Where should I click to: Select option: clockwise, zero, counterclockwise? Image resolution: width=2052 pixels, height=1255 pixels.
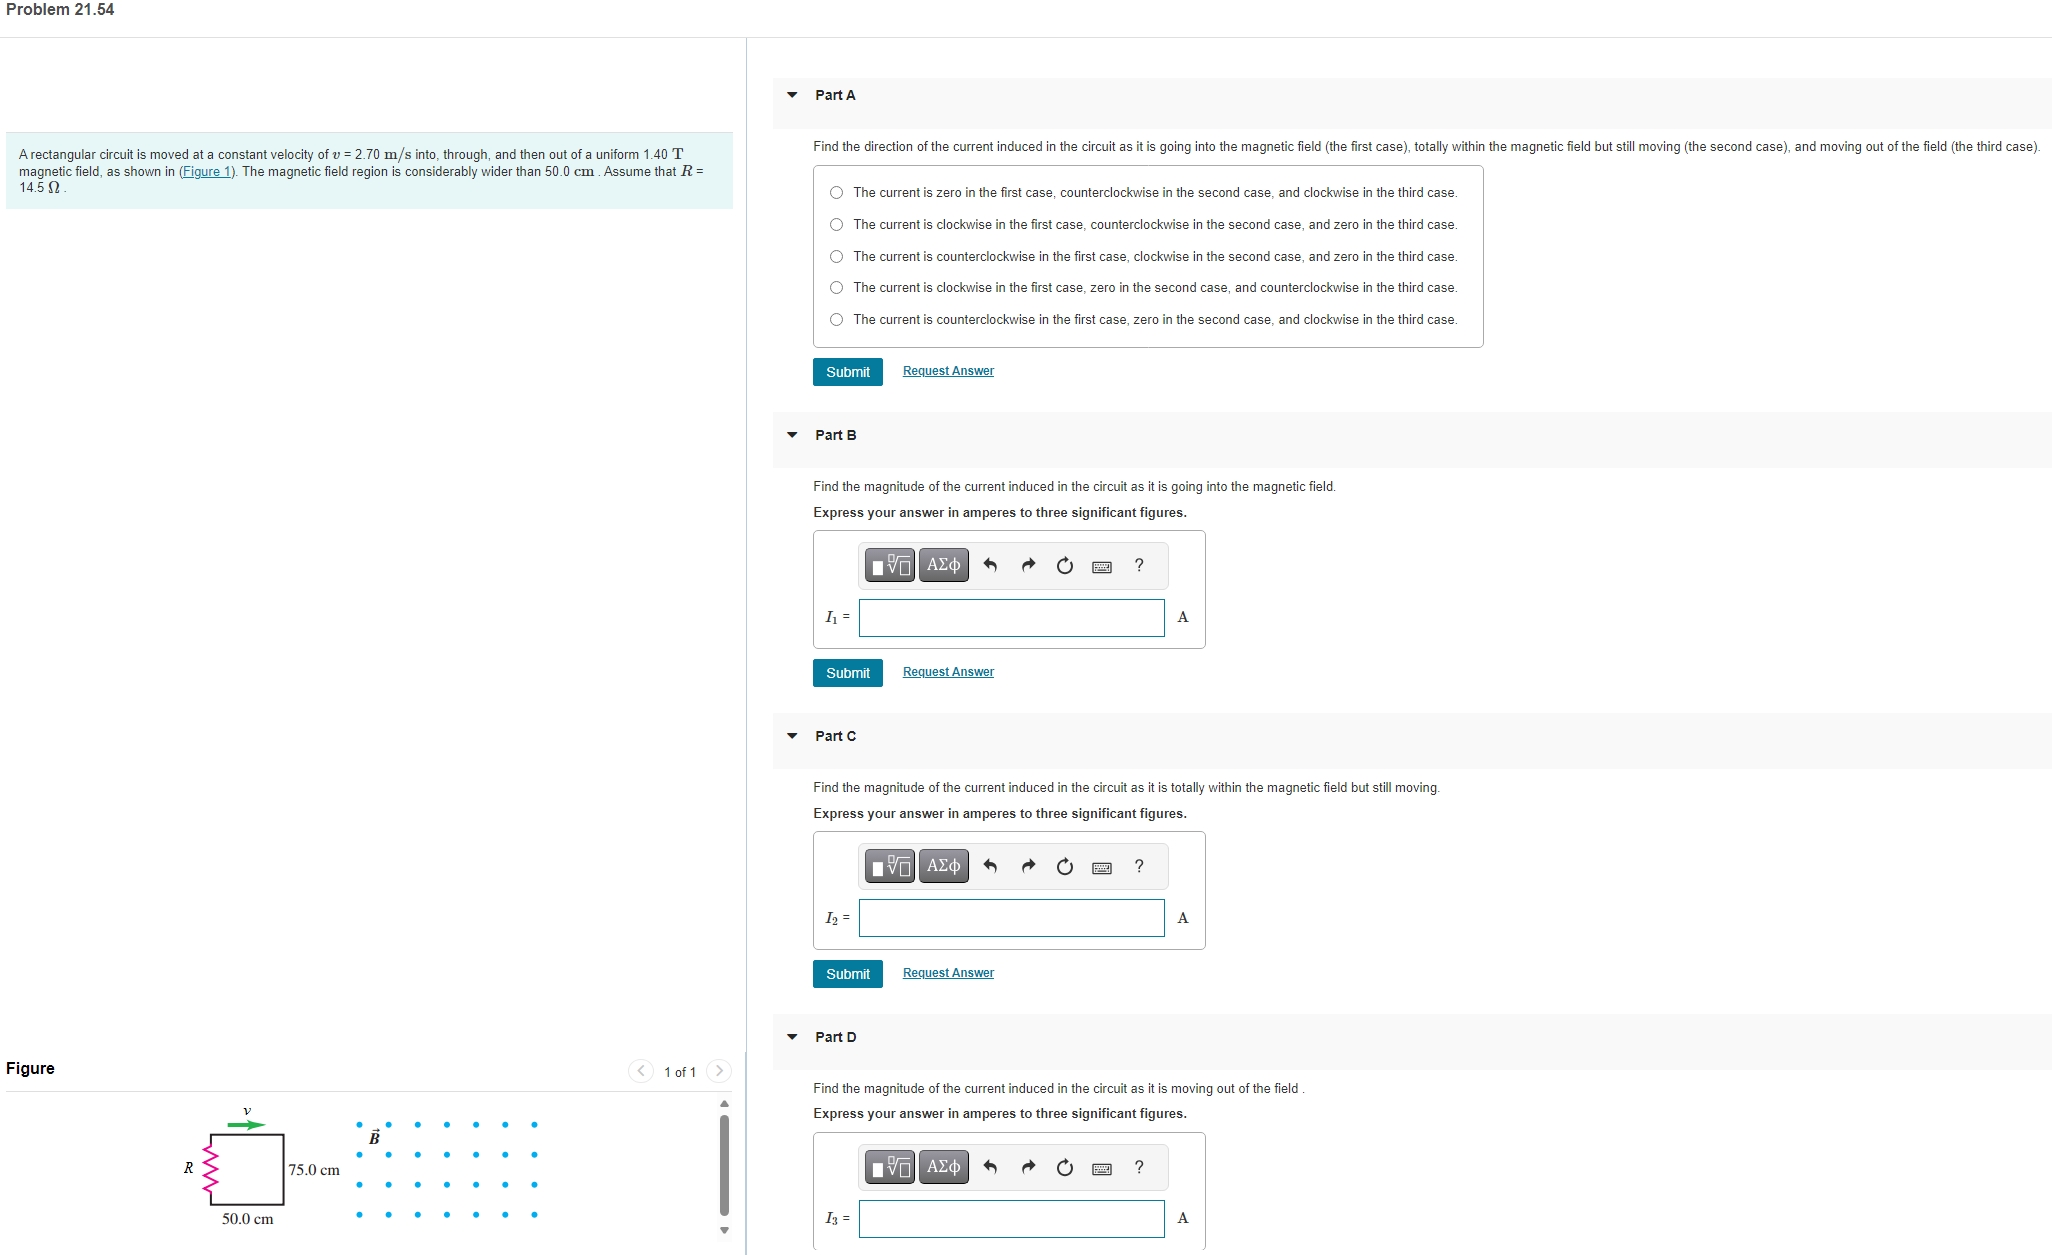[837, 288]
